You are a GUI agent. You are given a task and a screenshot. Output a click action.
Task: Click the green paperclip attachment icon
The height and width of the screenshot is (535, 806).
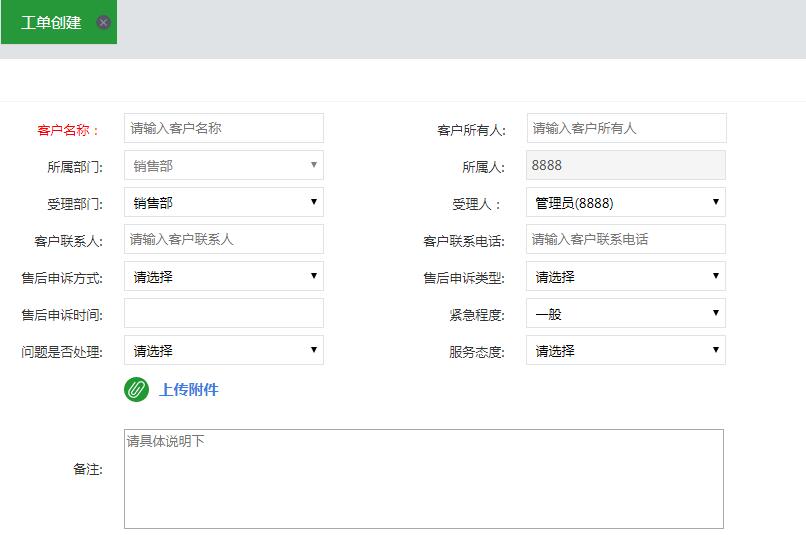(x=136, y=390)
